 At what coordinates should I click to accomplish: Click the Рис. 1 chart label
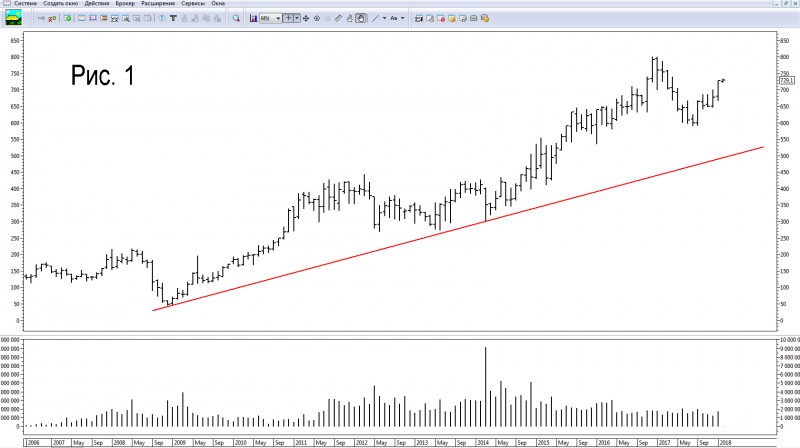(103, 75)
